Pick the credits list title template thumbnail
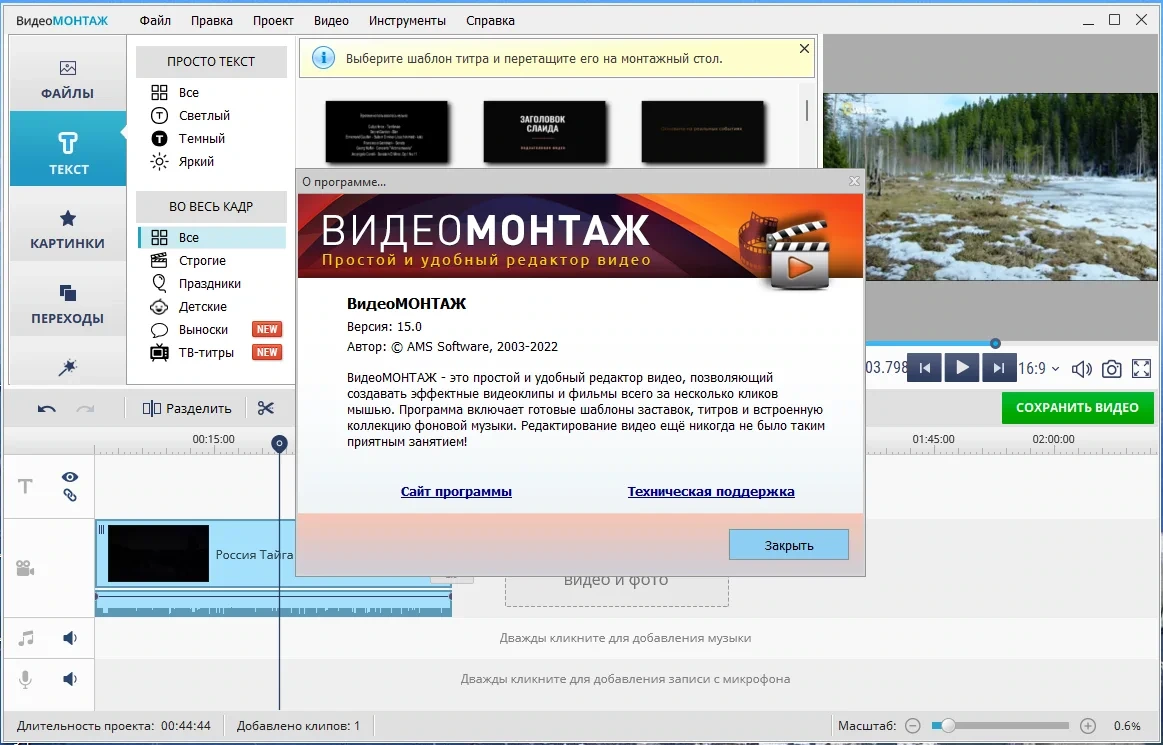 click(386, 131)
